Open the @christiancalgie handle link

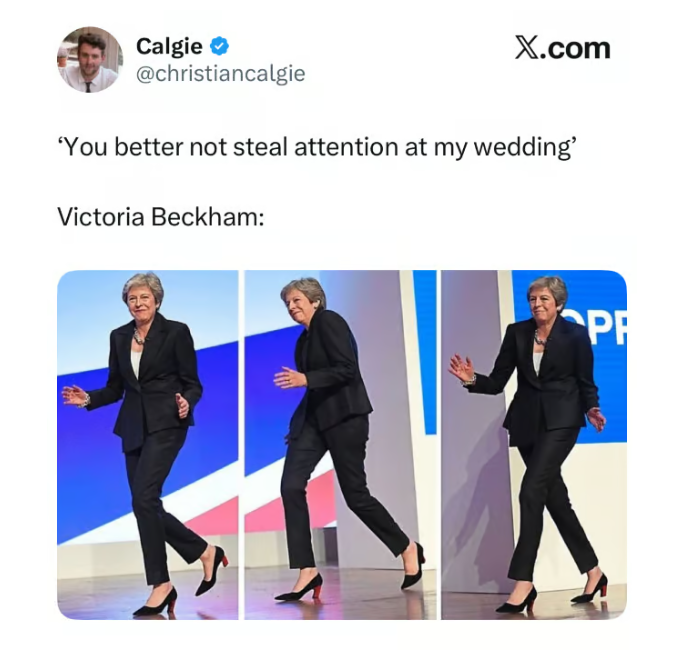(x=221, y=73)
